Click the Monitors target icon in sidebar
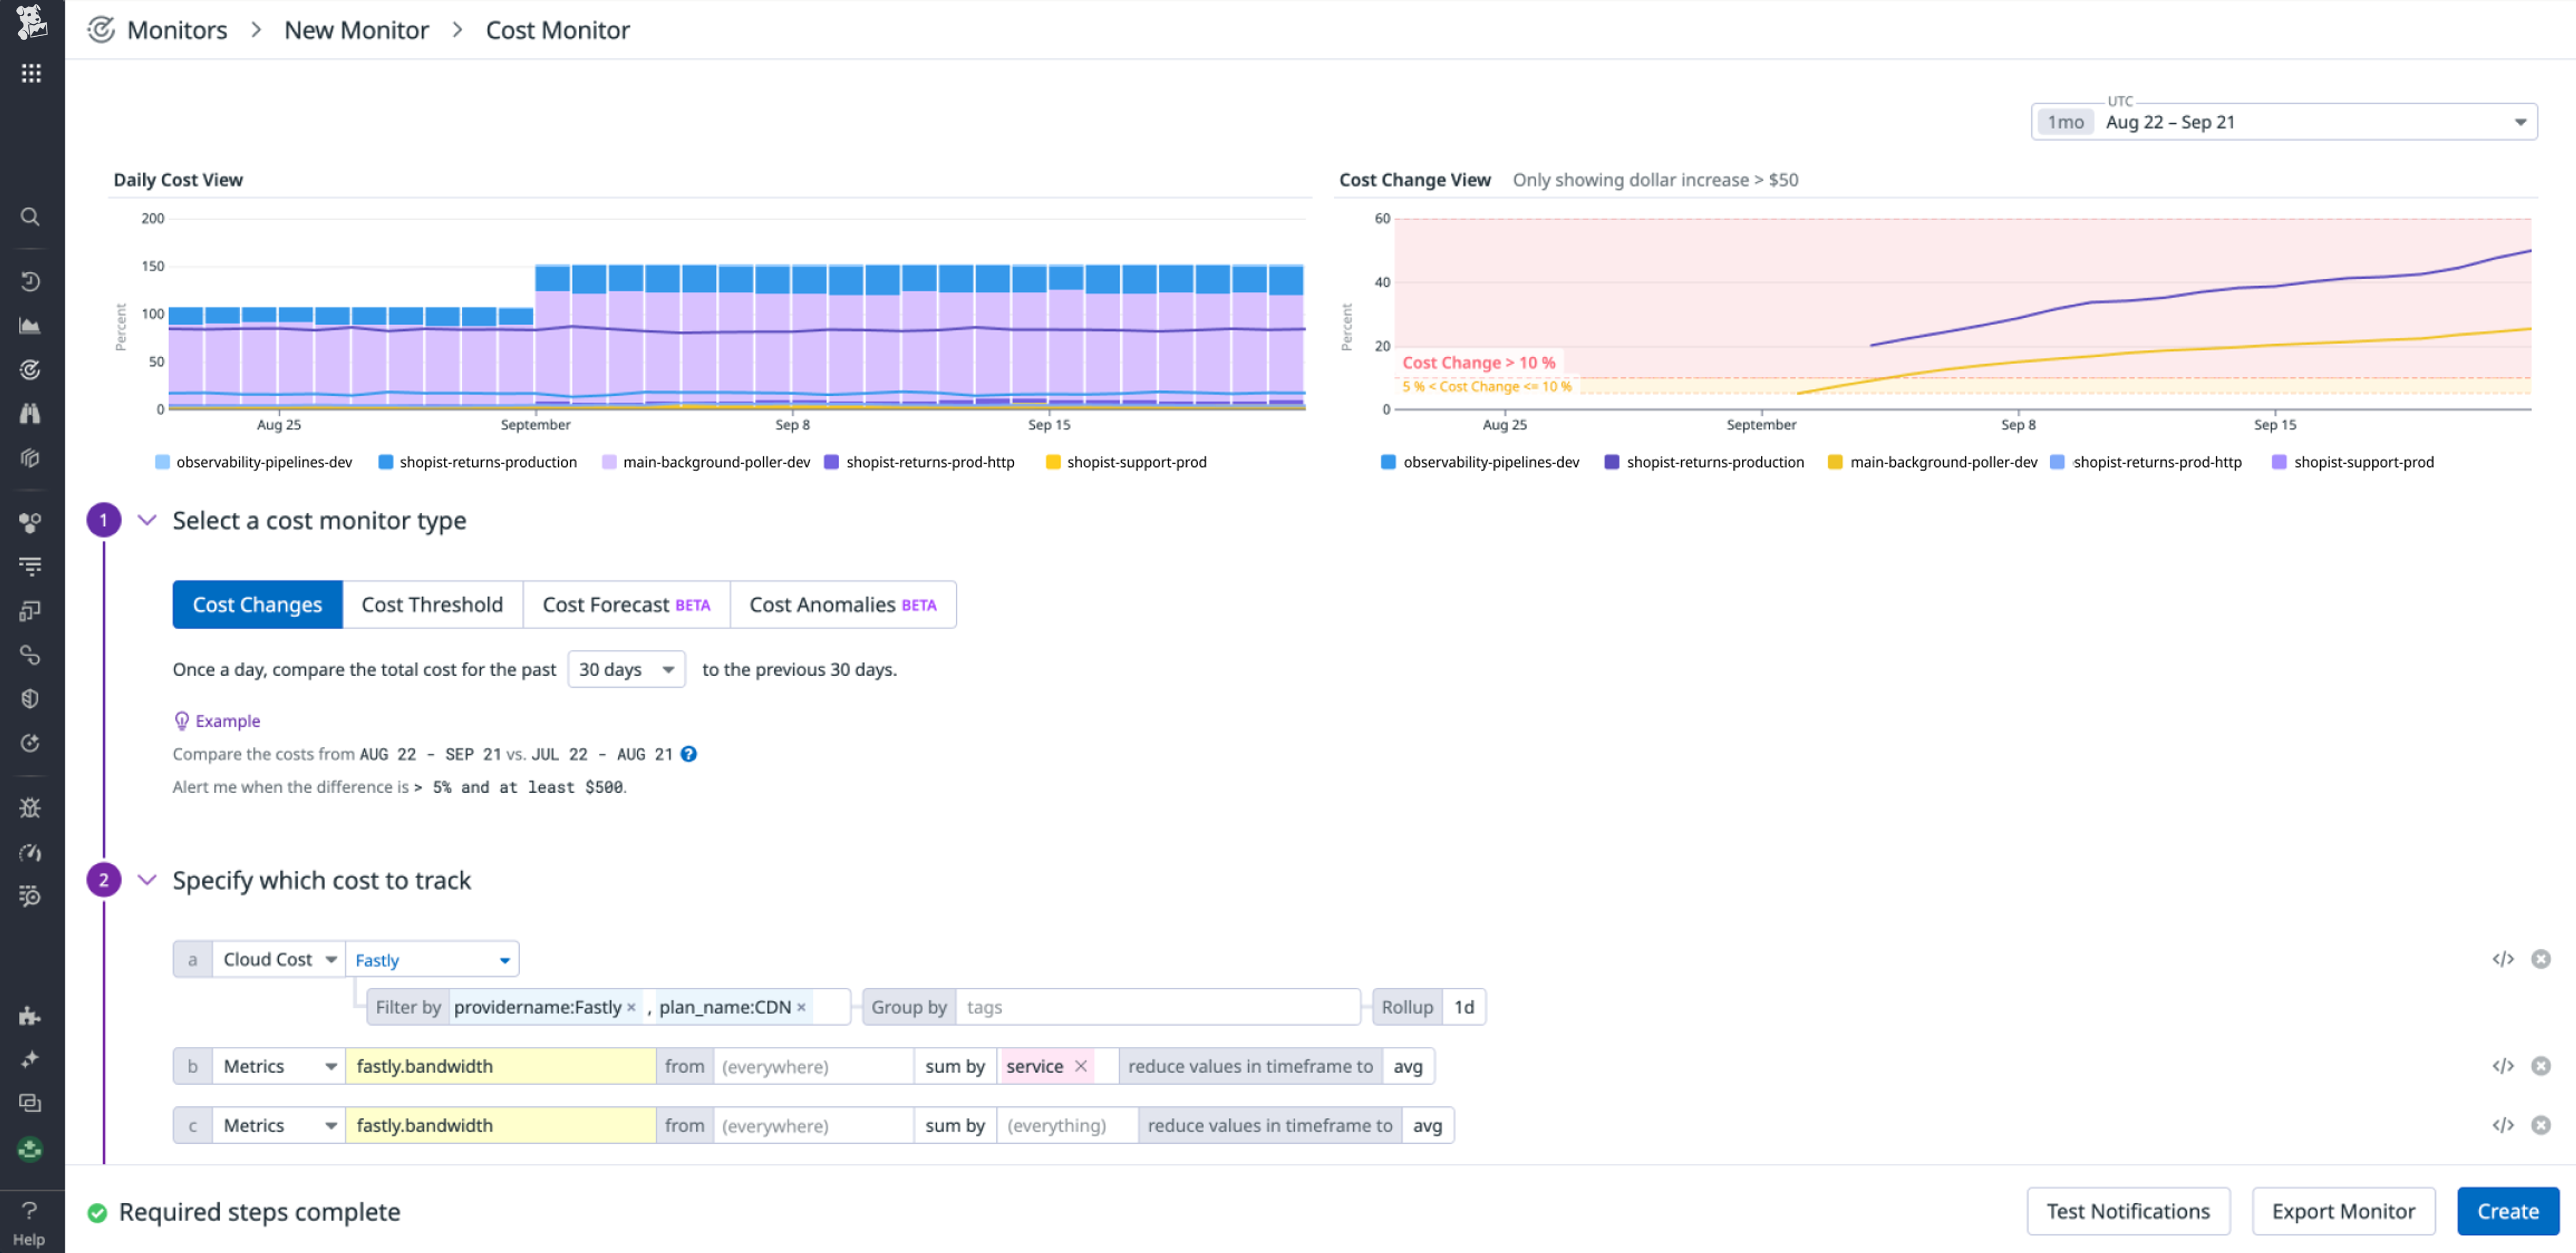The image size is (2576, 1253). click(30, 369)
